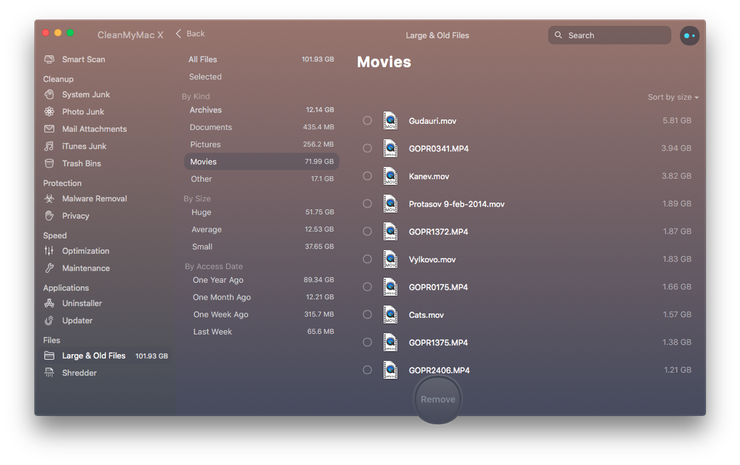Select the Large & Old Files folder icon

pyautogui.click(x=49, y=355)
